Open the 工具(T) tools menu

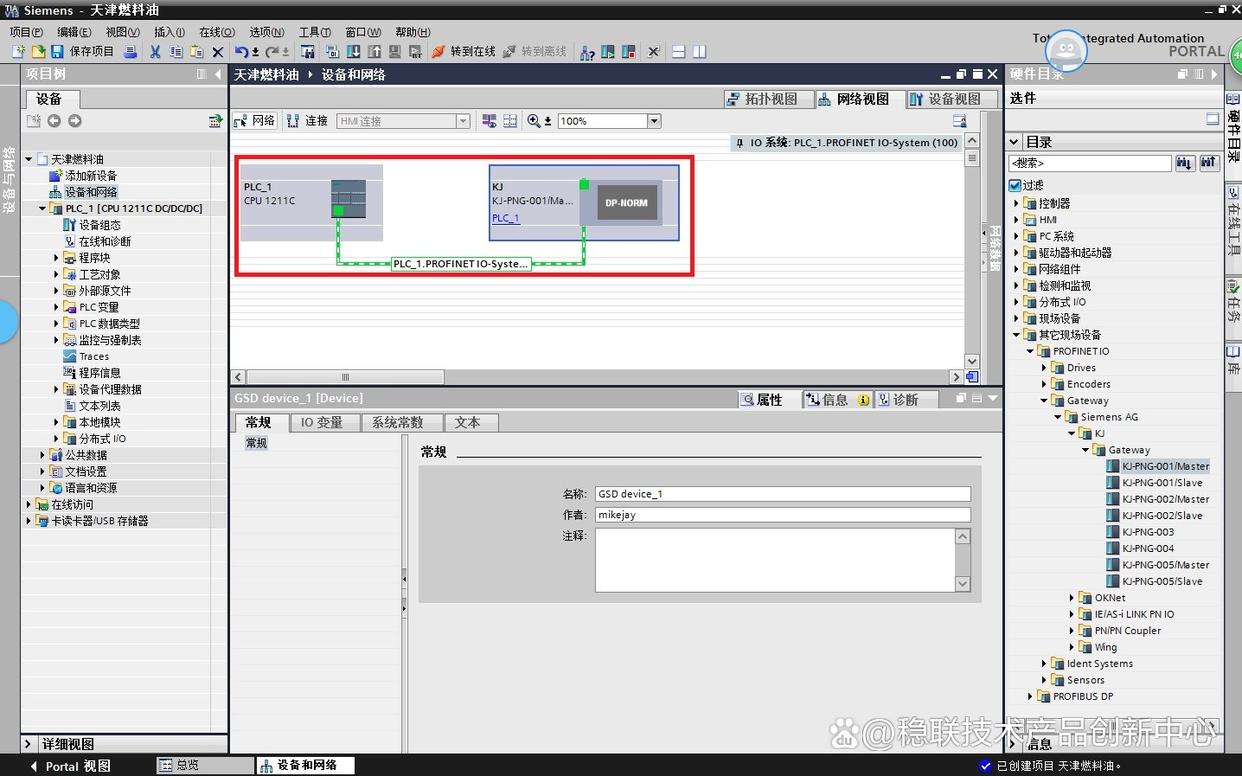click(x=315, y=32)
